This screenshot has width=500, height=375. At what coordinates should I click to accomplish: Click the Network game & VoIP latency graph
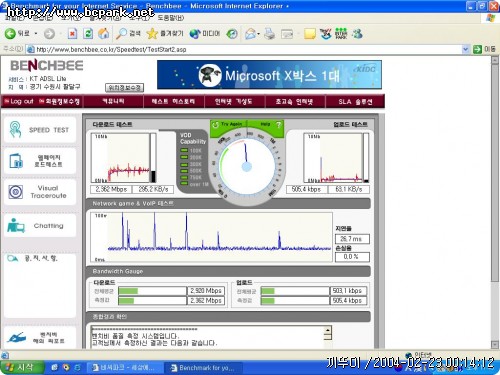[x=211, y=237]
